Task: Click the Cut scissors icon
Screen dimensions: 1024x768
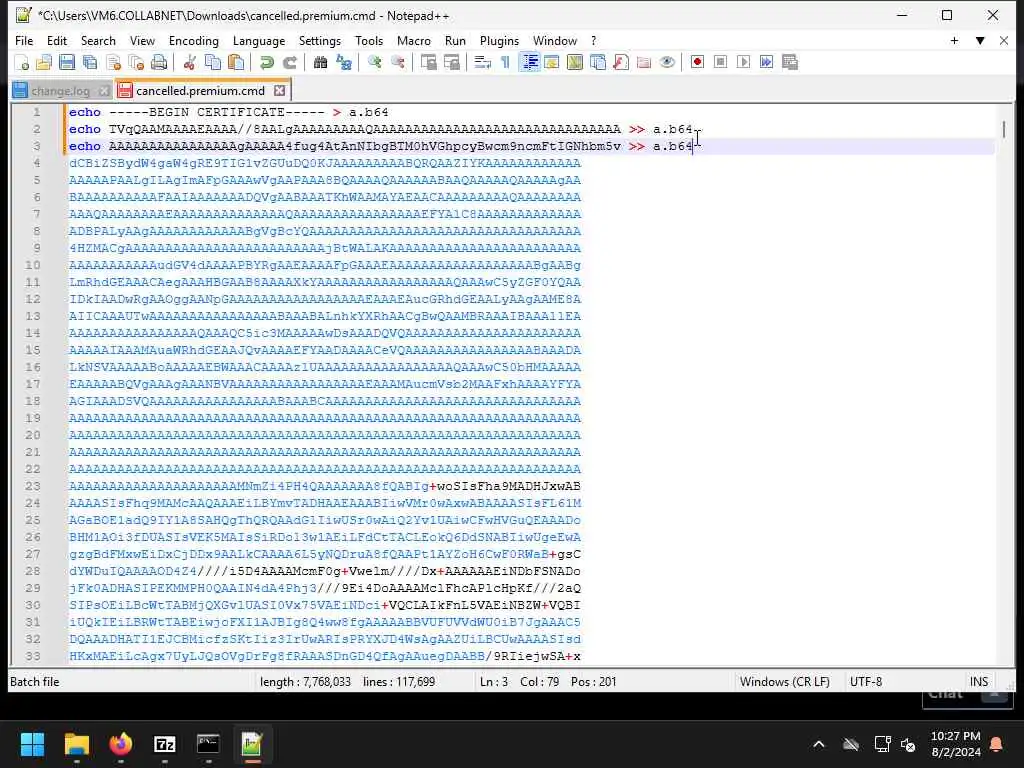Action: [x=190, y=62]
